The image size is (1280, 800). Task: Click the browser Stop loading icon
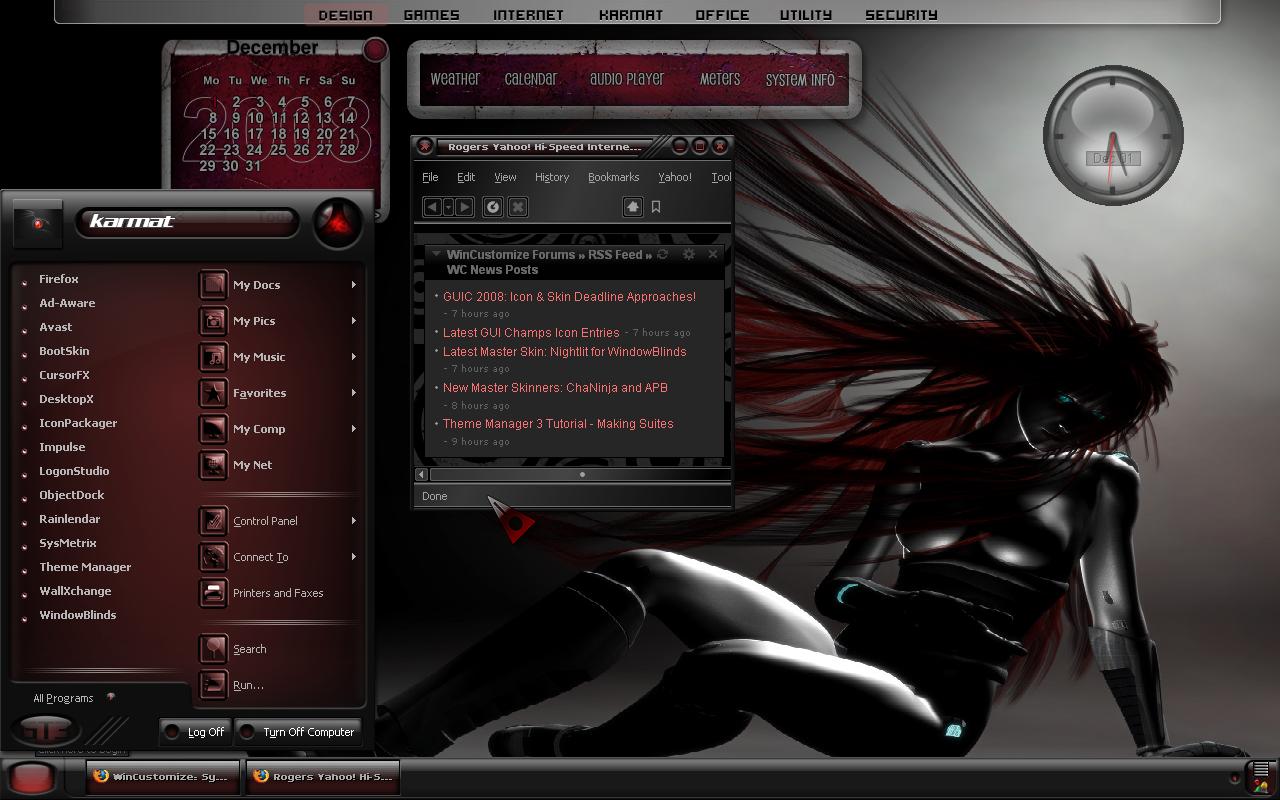tap(518, 207)
